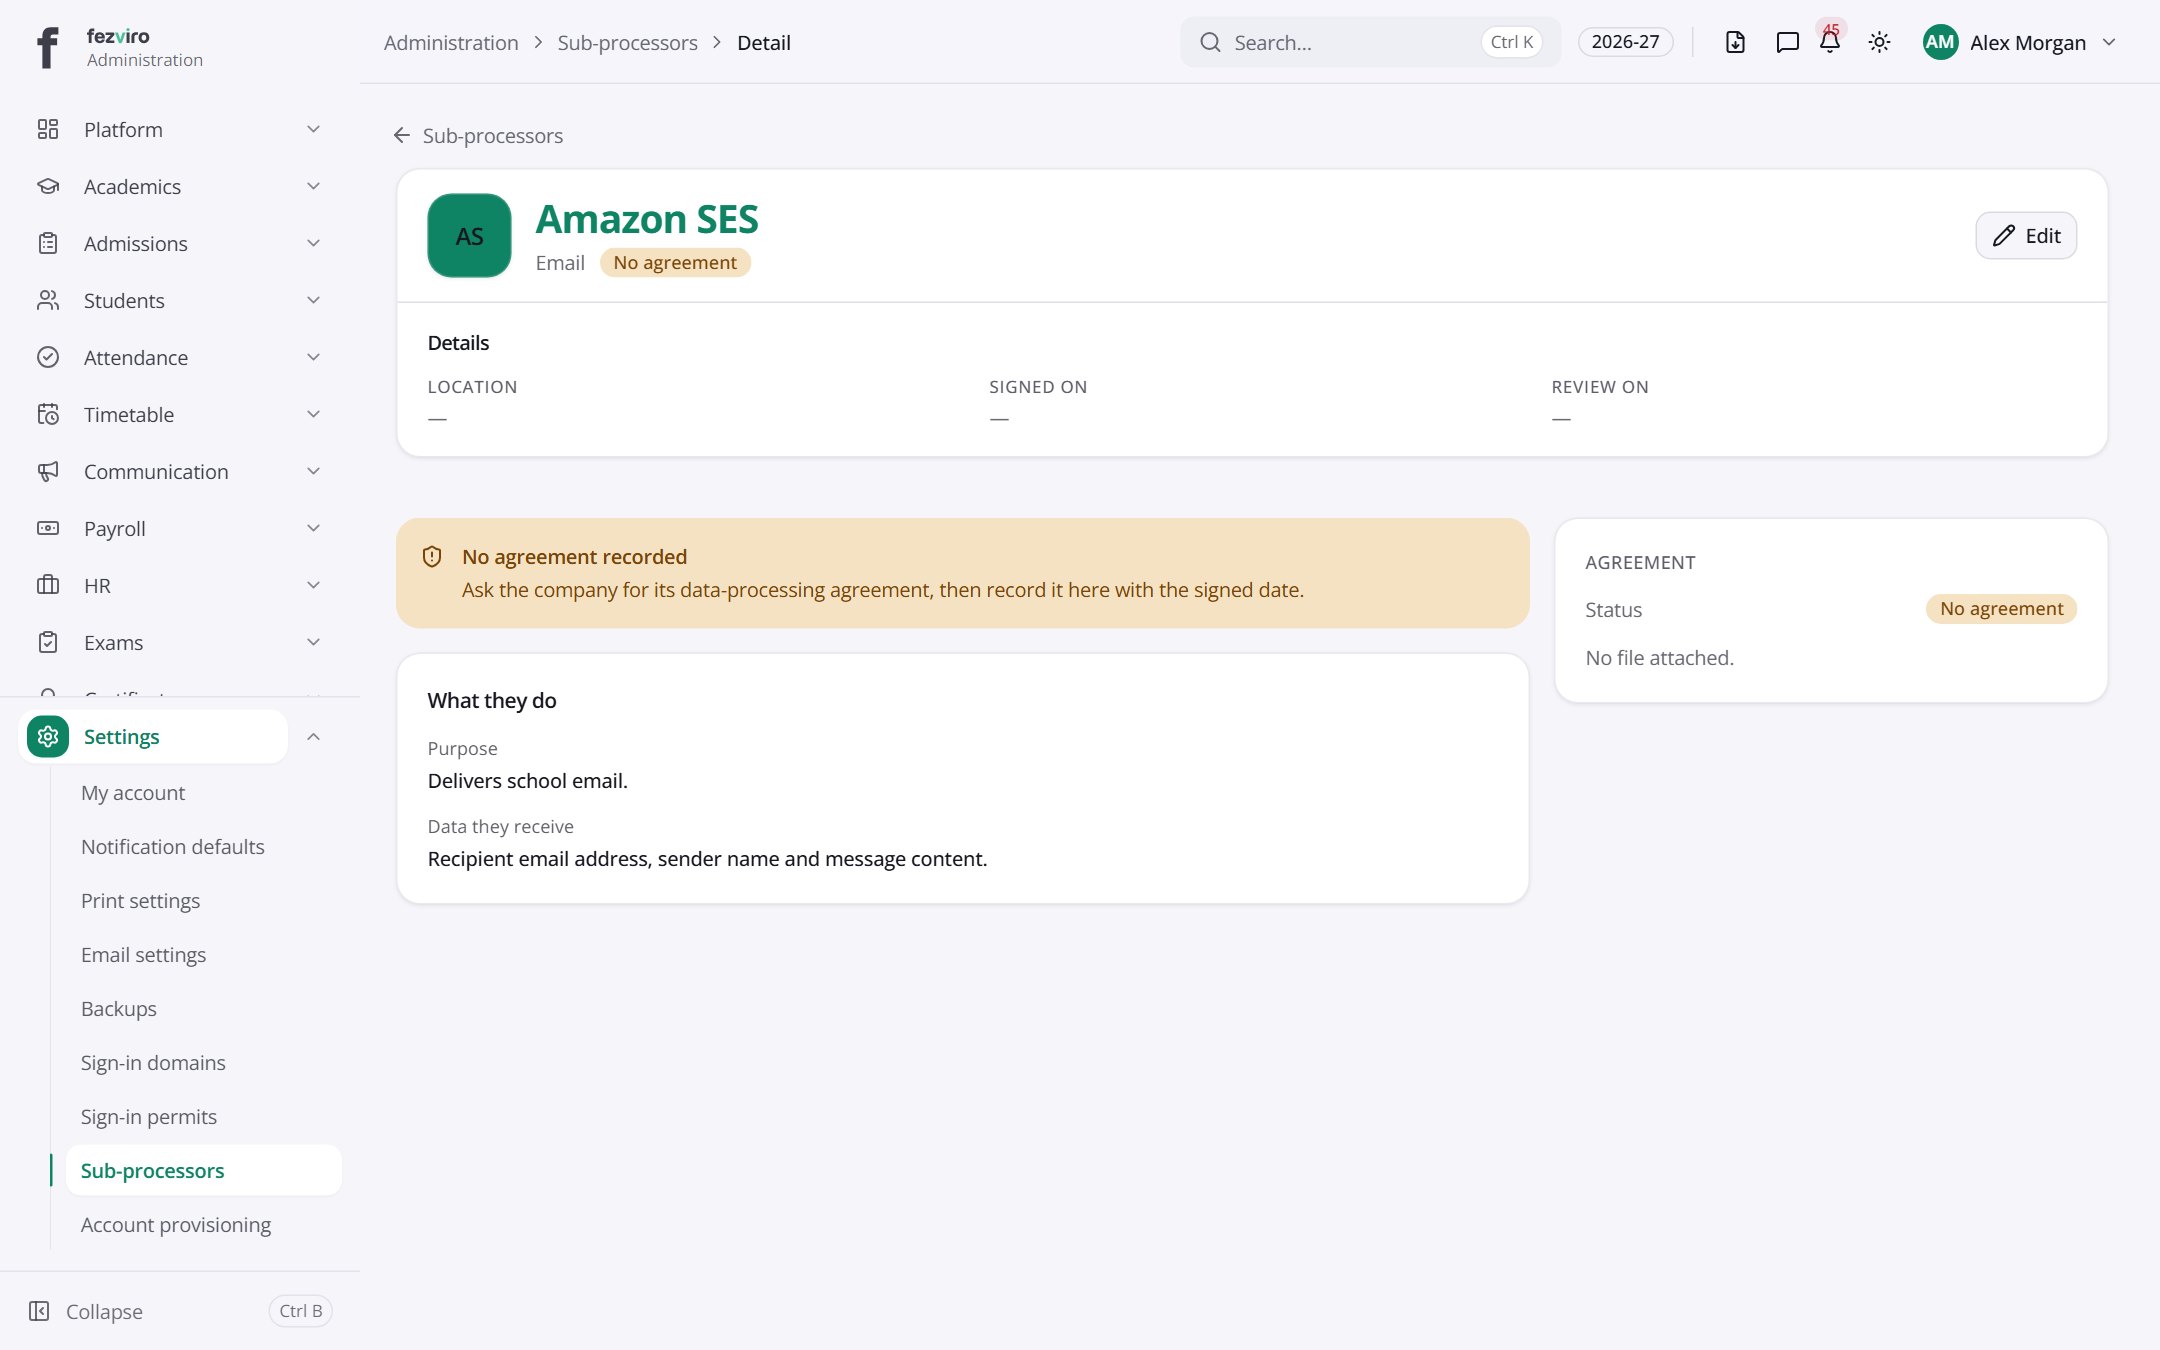
Task: Click the Attendance check-circle icon
Action: click(x=48, y=357)
